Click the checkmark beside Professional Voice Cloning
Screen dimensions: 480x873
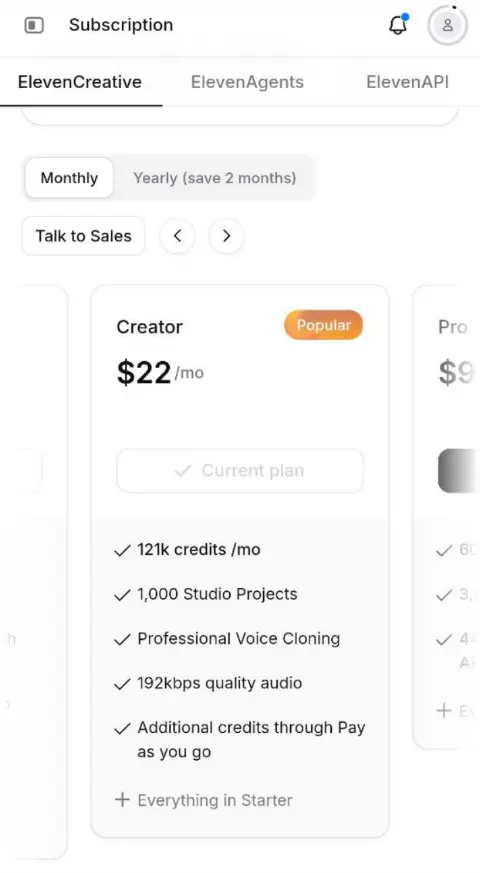coord(122,640)
